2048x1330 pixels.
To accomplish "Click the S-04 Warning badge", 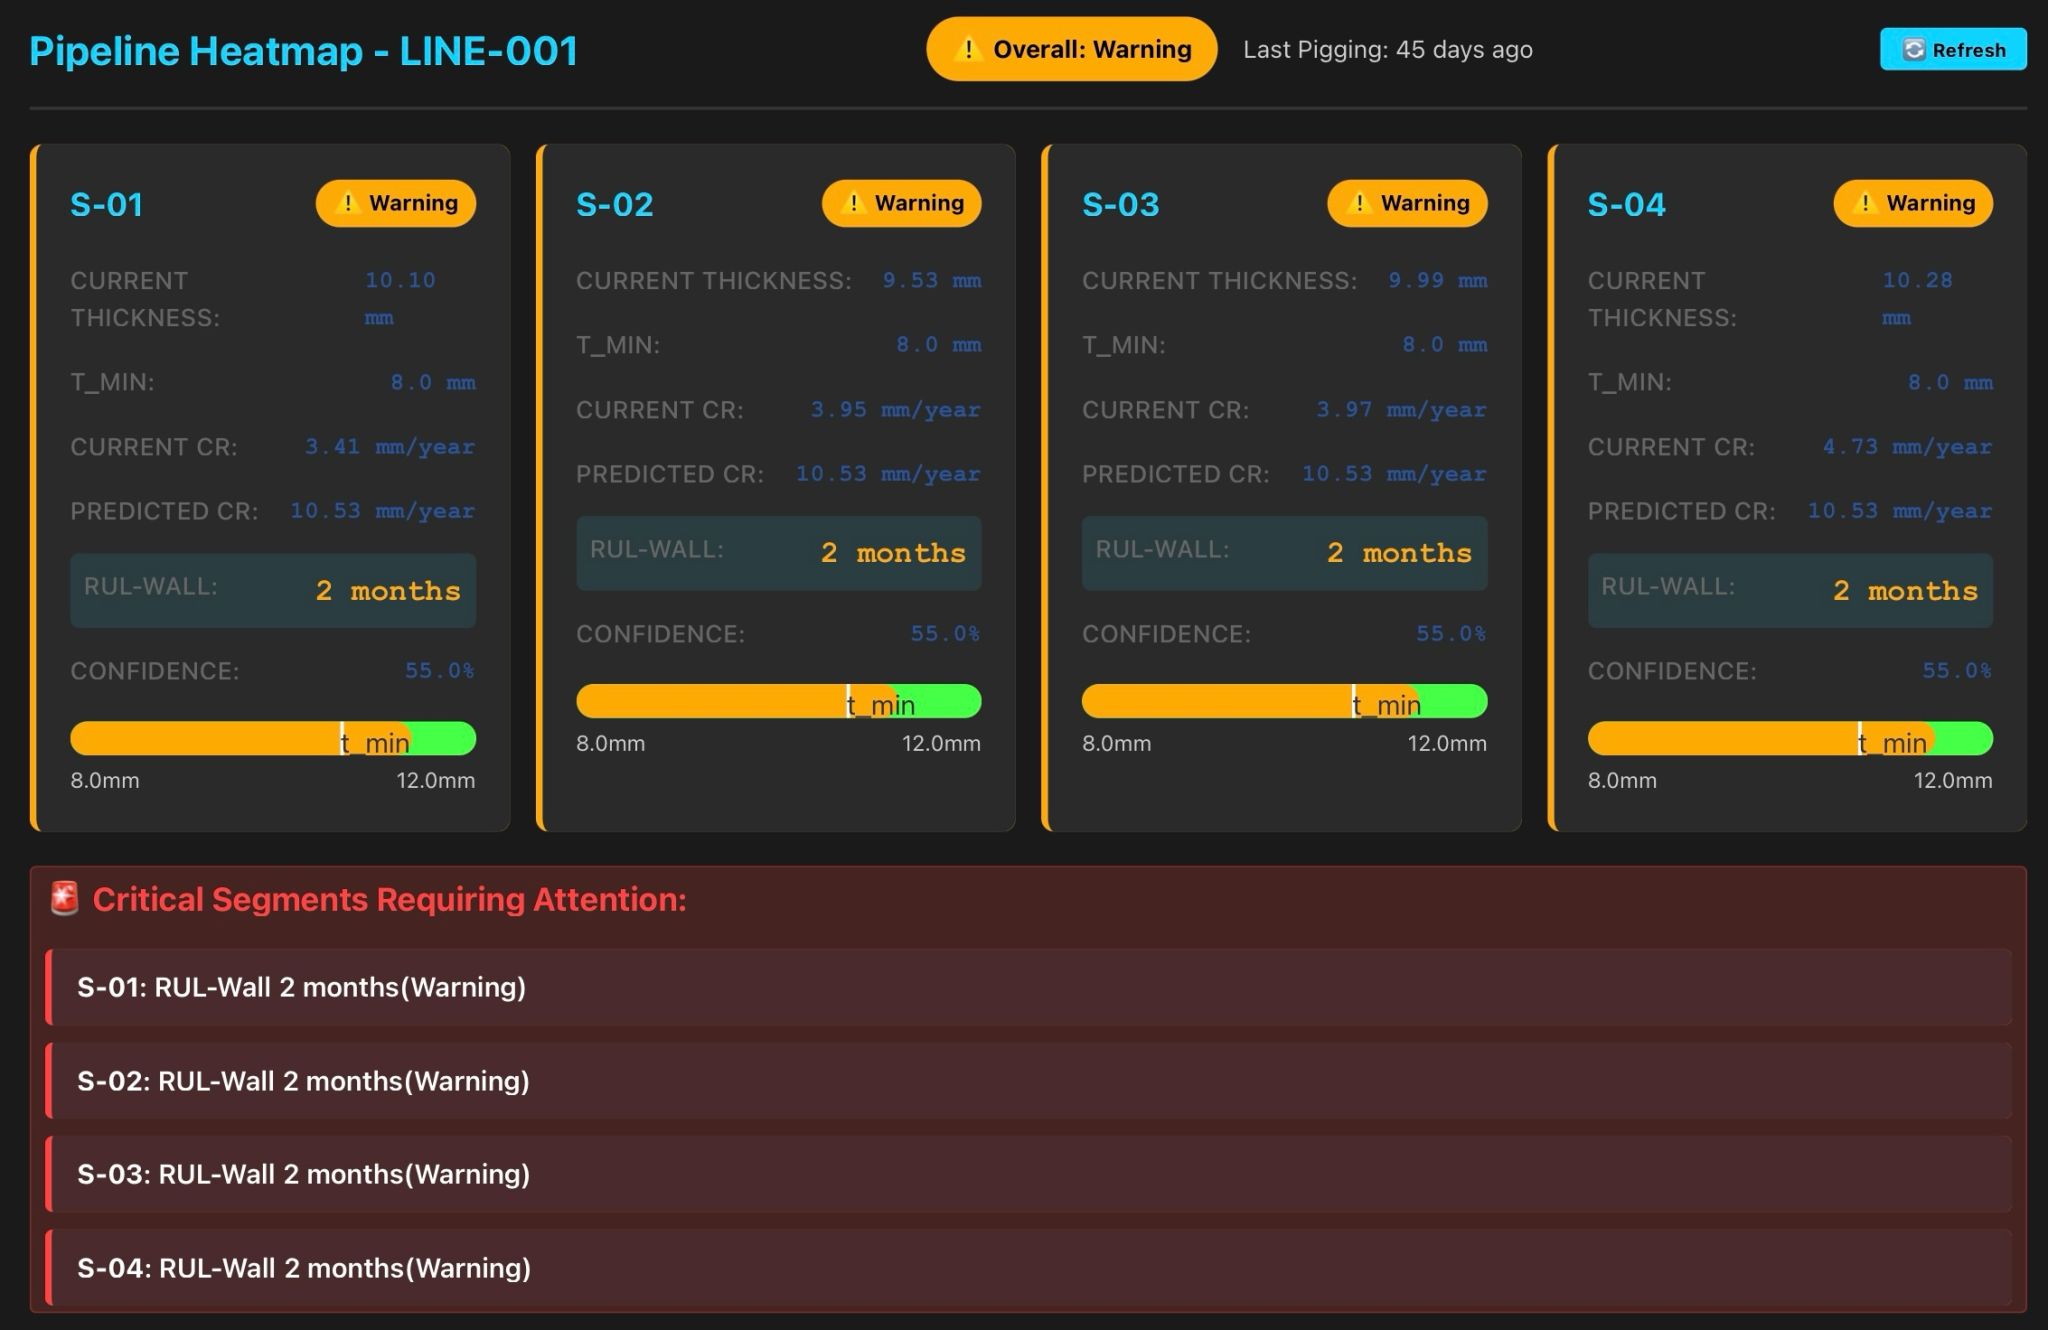I will pyautogui.click(x=1912, y=203).
